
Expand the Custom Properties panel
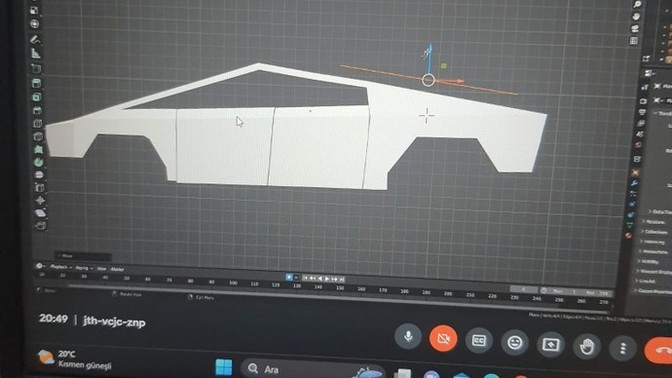[653, 291]
